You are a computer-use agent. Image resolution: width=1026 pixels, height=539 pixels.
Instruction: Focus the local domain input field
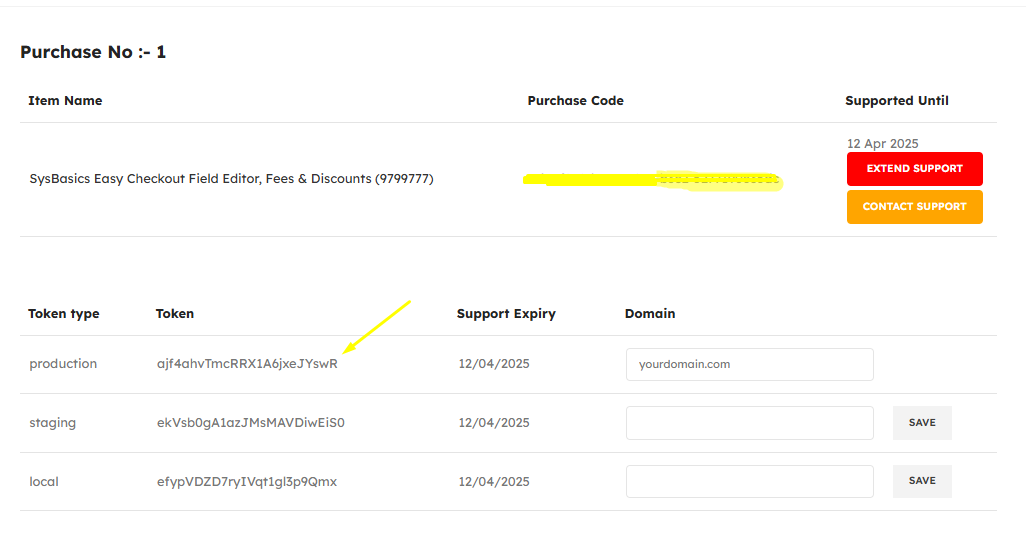[749, 481]
